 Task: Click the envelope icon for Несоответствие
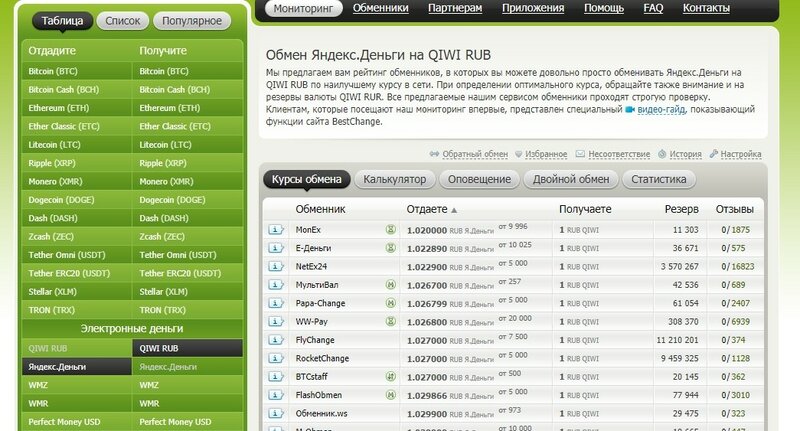(x=580, y=154)
